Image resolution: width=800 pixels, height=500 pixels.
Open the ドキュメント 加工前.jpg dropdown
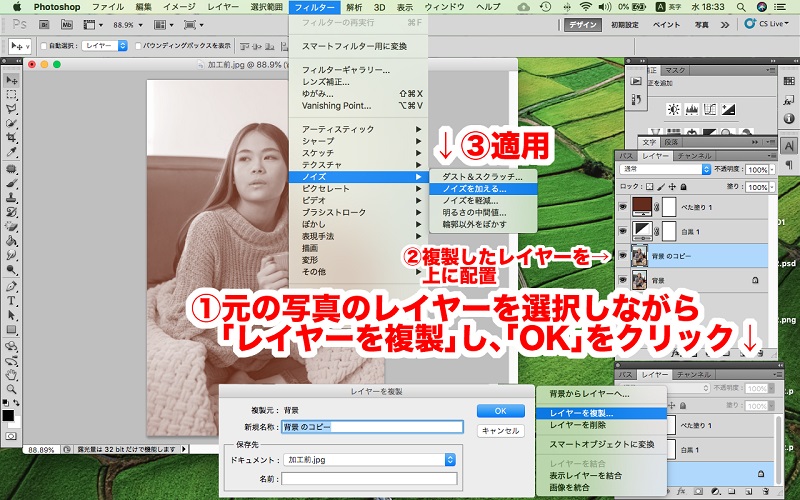click(x=369, y=460)
